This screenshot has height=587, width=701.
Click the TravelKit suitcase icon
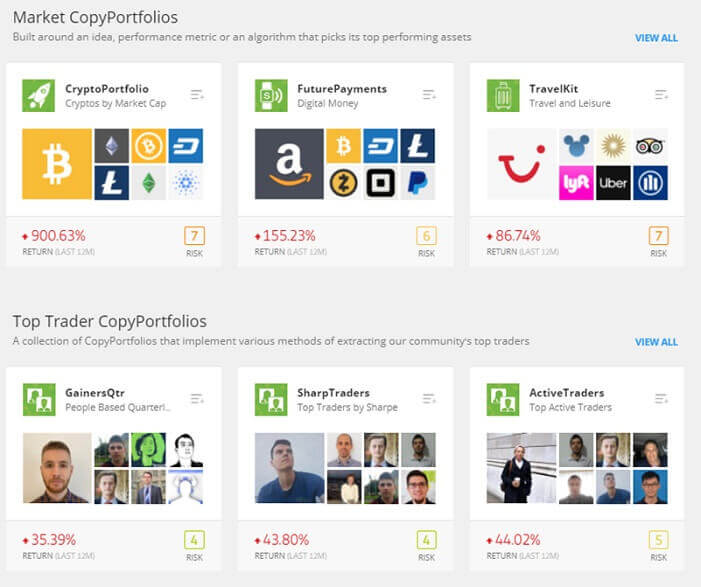(503, 96)
